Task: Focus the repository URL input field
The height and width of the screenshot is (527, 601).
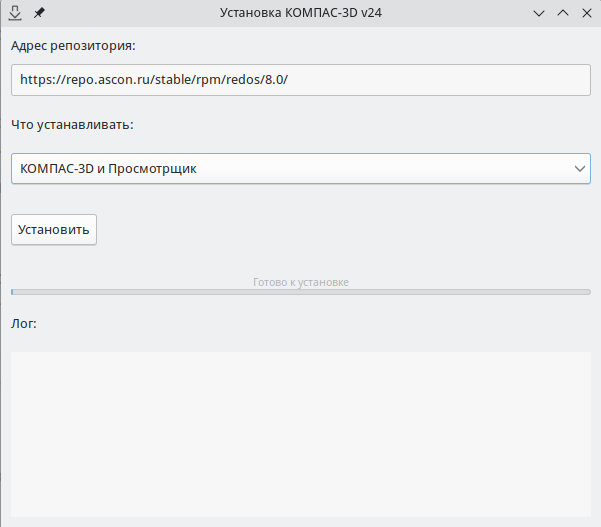Action: pos(300,80)
